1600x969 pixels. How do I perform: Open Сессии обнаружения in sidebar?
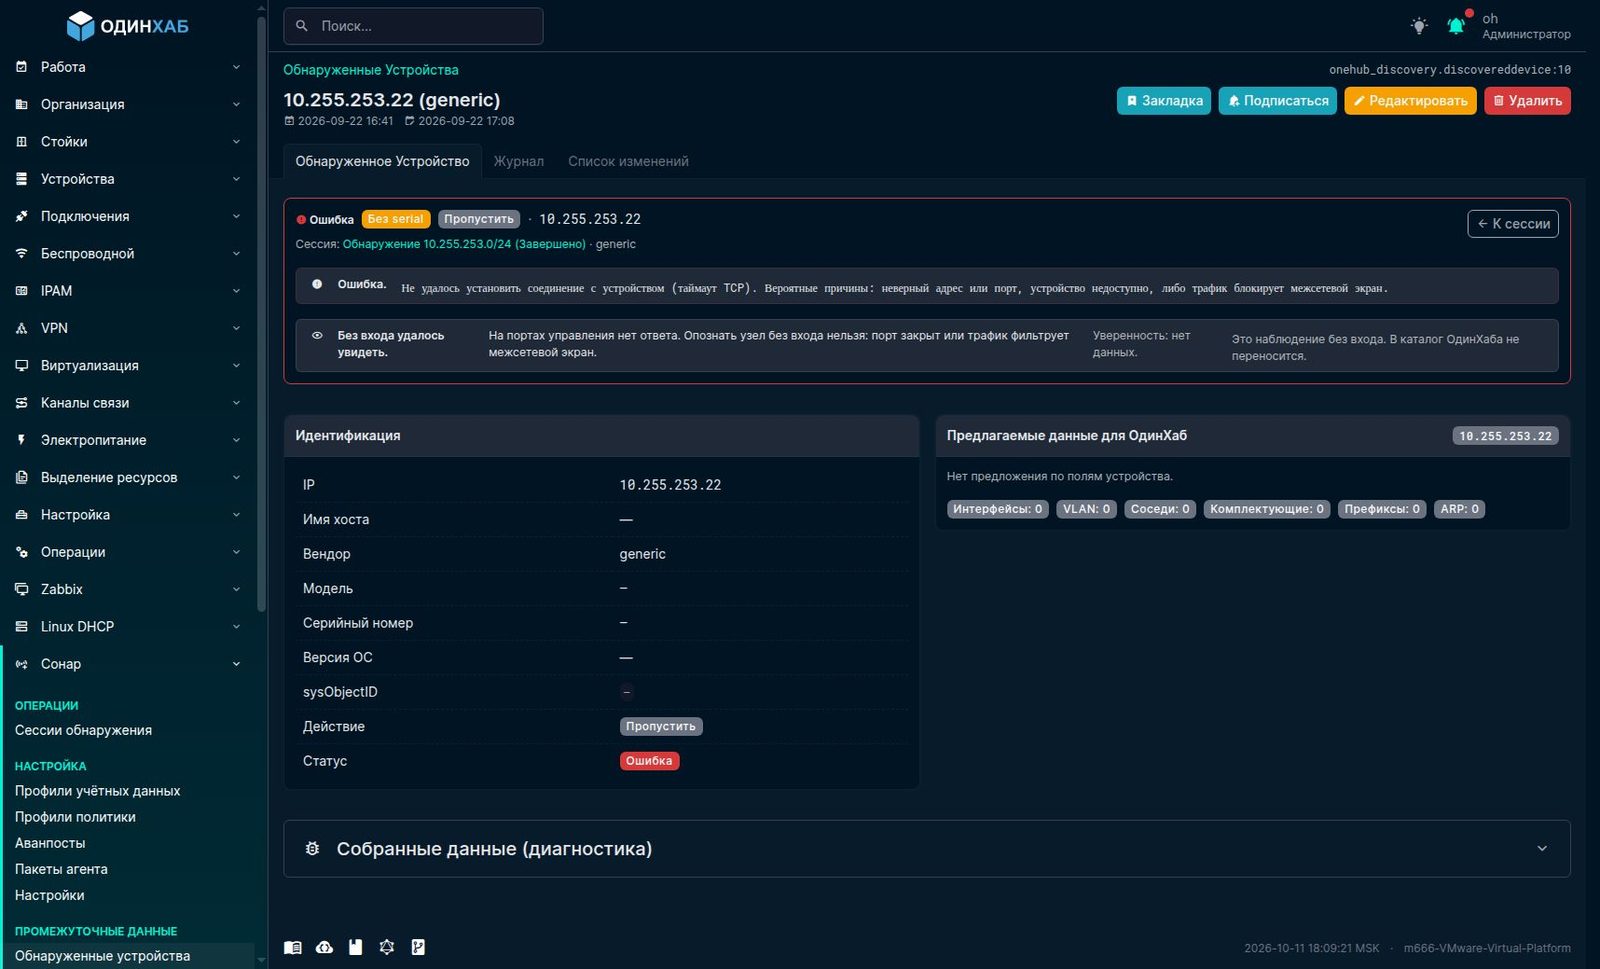(83, 730)
